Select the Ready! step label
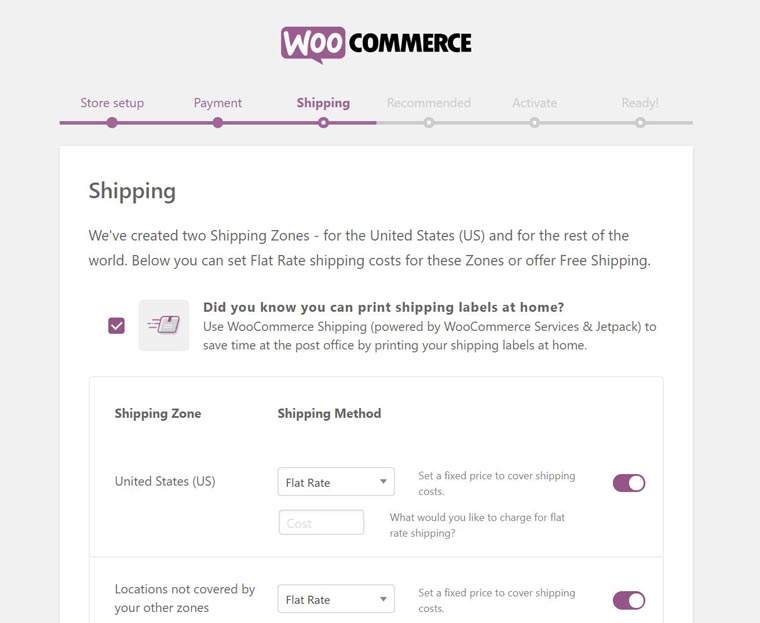Screen dimensions: 760x623 (640, 103)
